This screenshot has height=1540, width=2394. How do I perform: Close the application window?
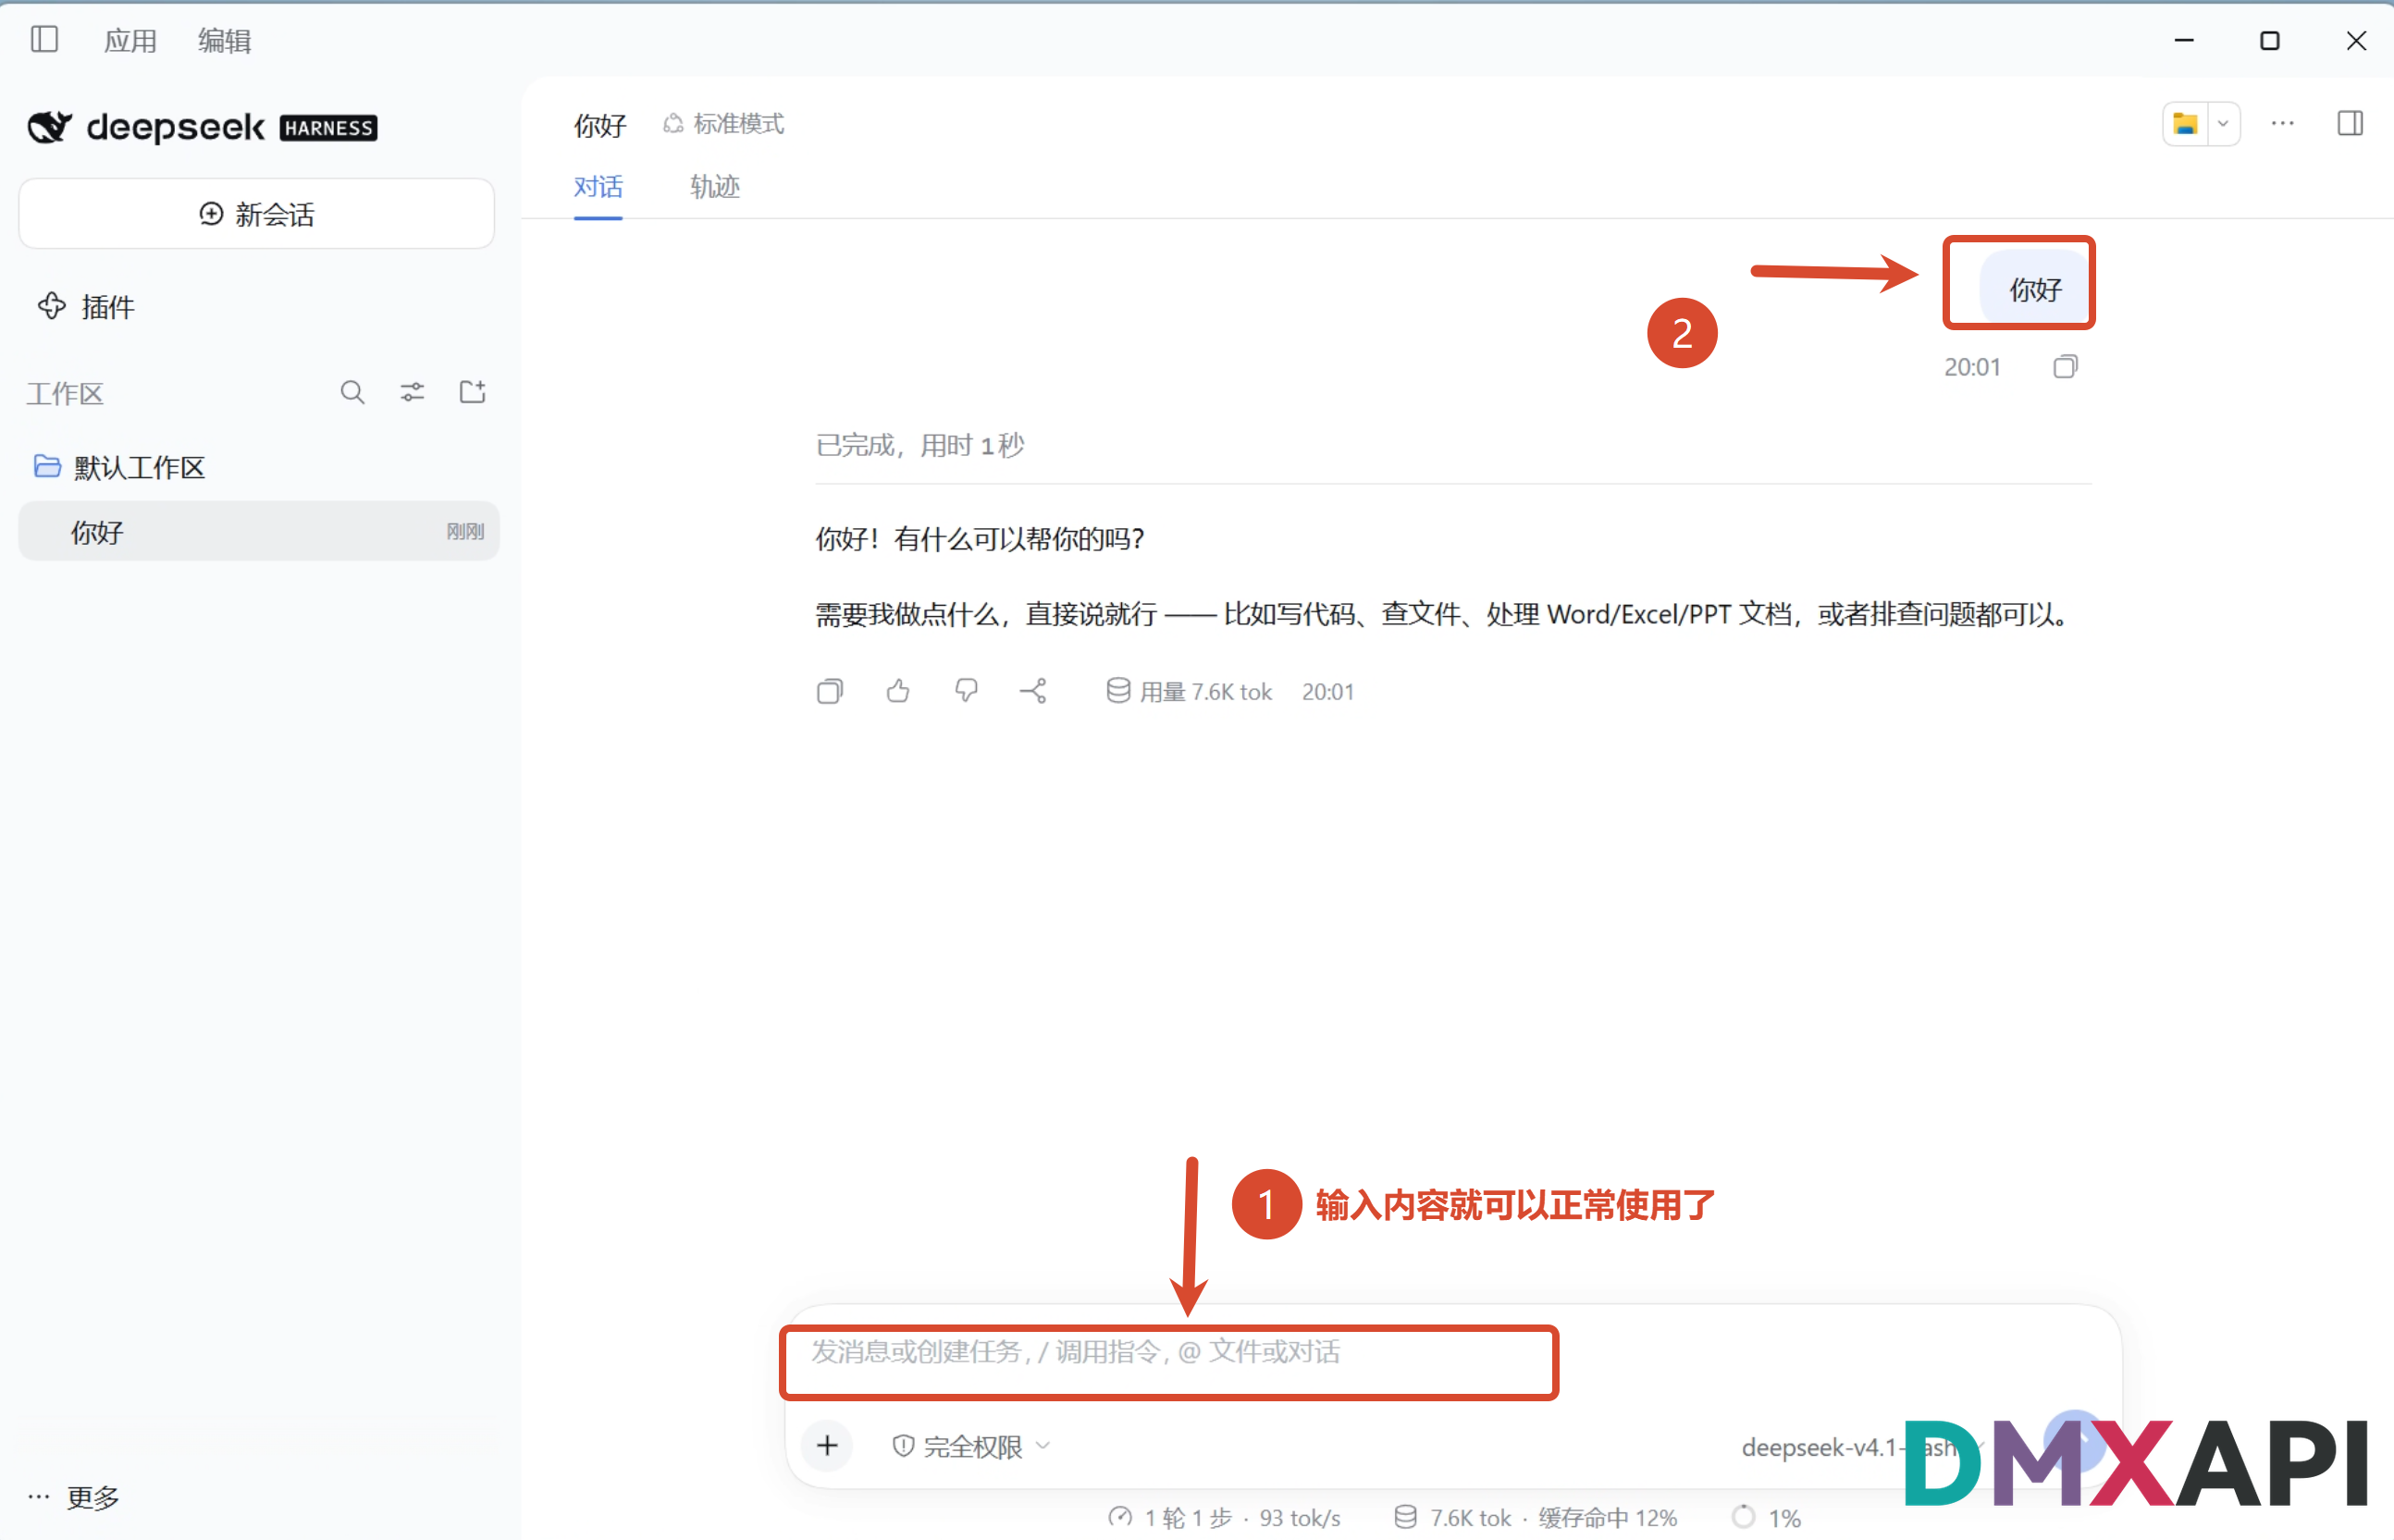coord(2356,40)
